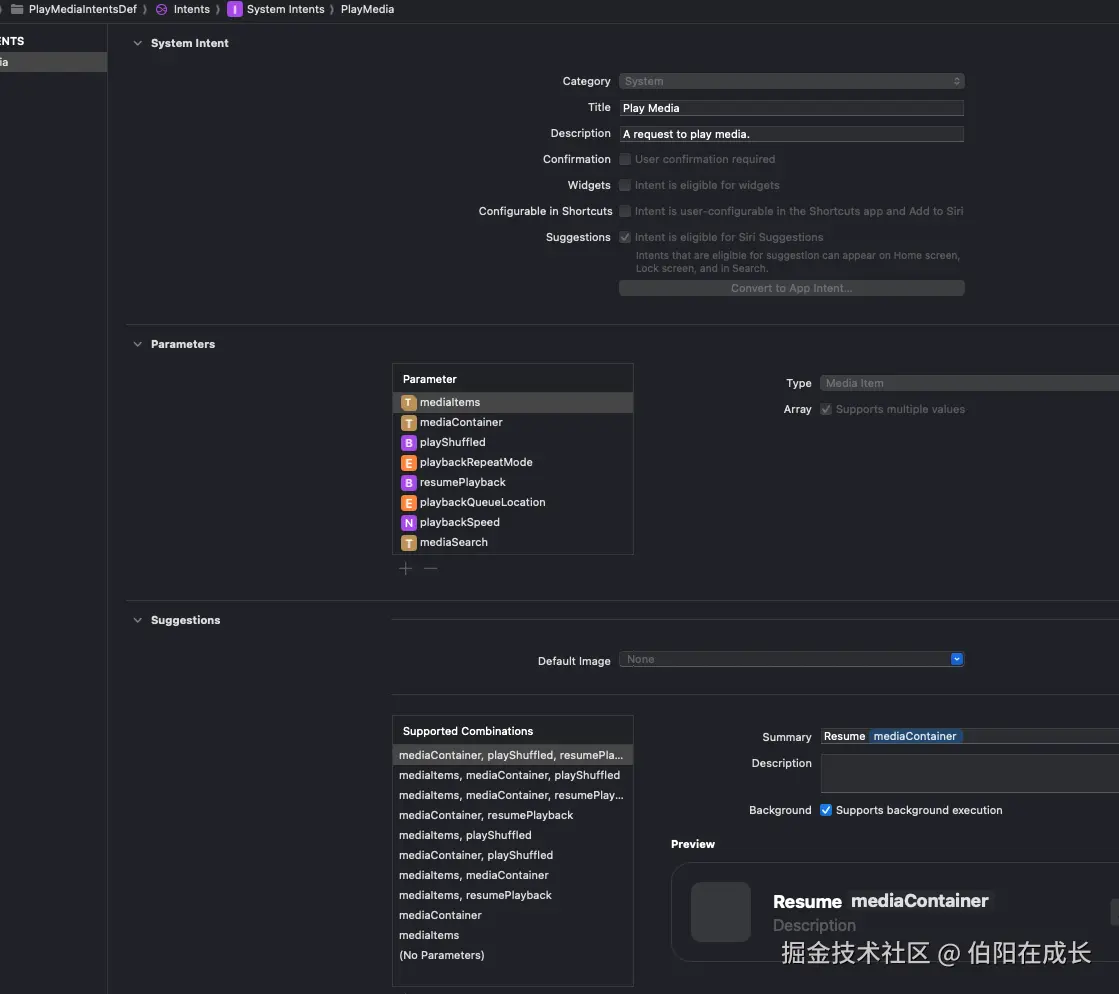This screenshot has width=1119, height=994.
Task: Select the mediaContainer parameter row
Action: click(x=512, y=422)
